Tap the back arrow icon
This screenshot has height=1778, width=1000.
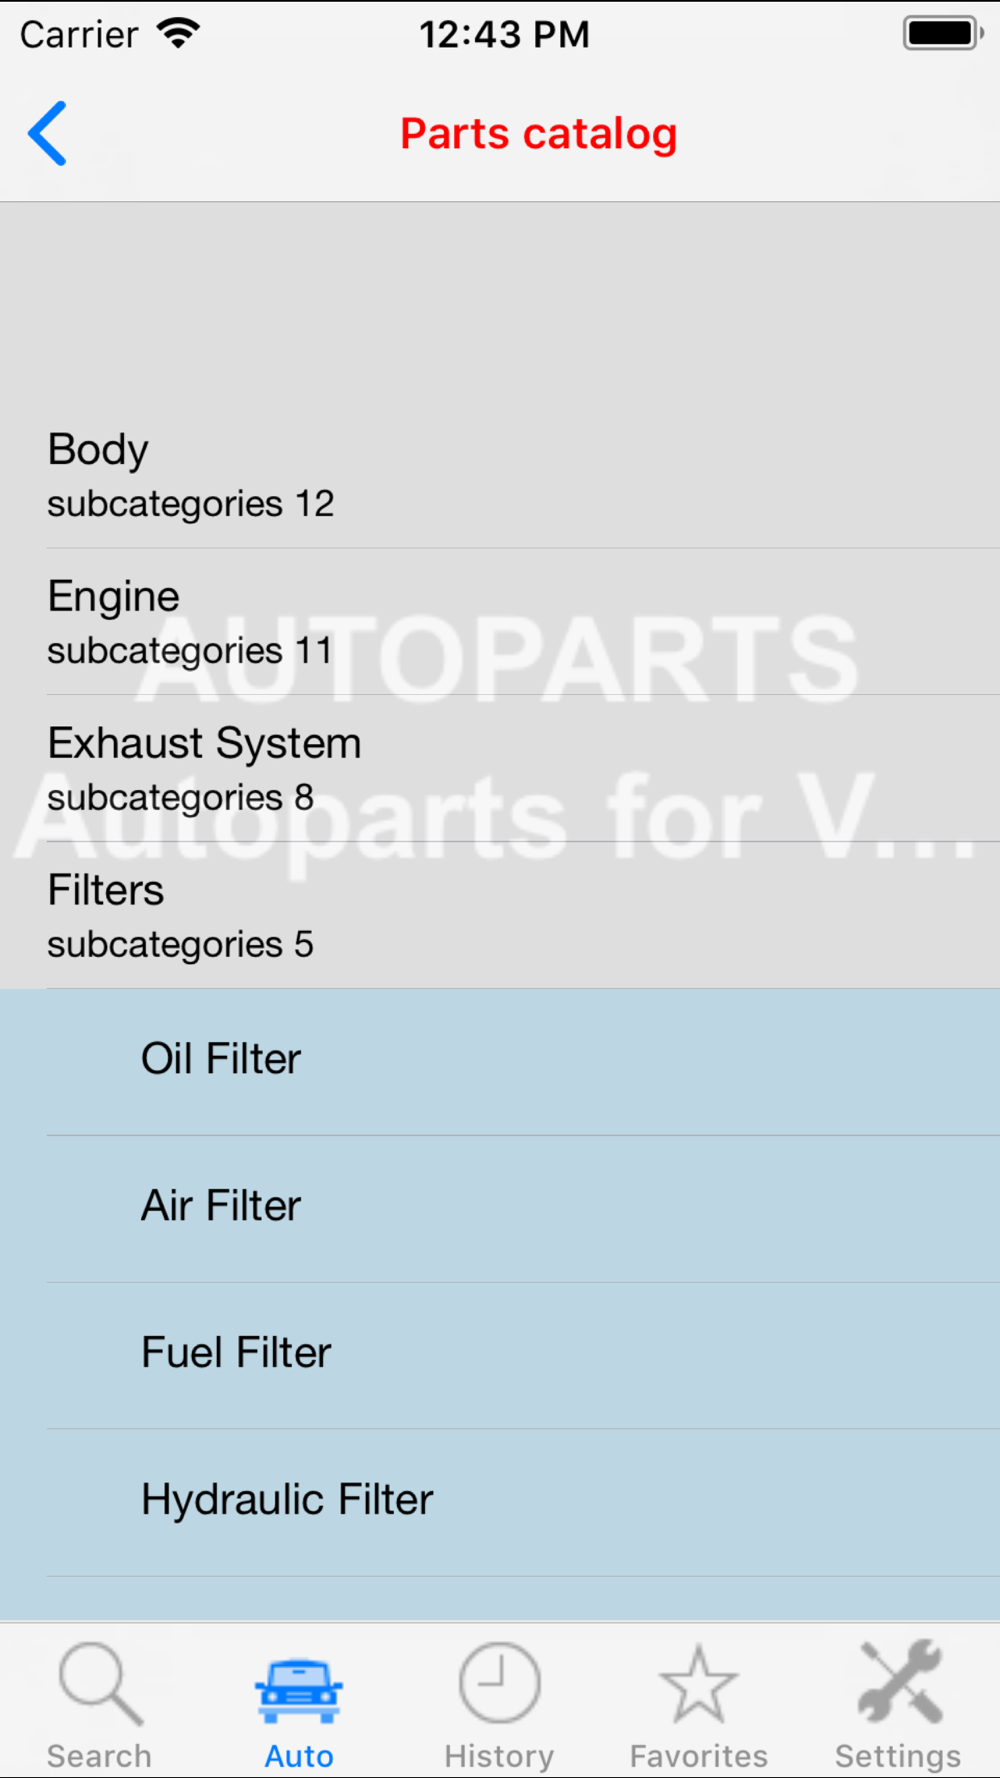47,133
